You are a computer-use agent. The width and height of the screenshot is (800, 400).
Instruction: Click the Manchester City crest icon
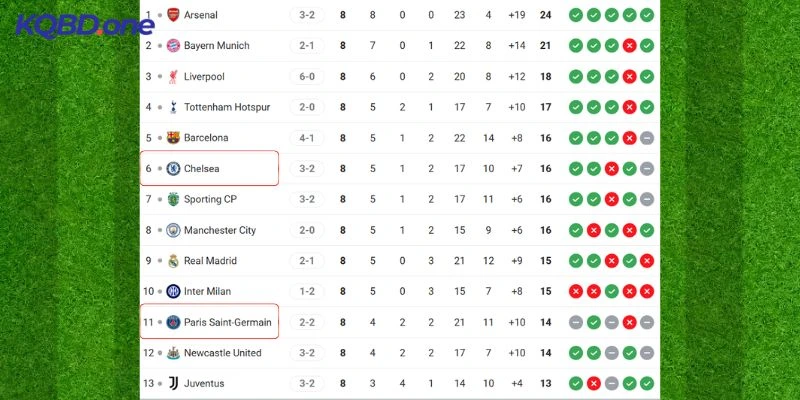pyautogui.click(x=173, y=230)
